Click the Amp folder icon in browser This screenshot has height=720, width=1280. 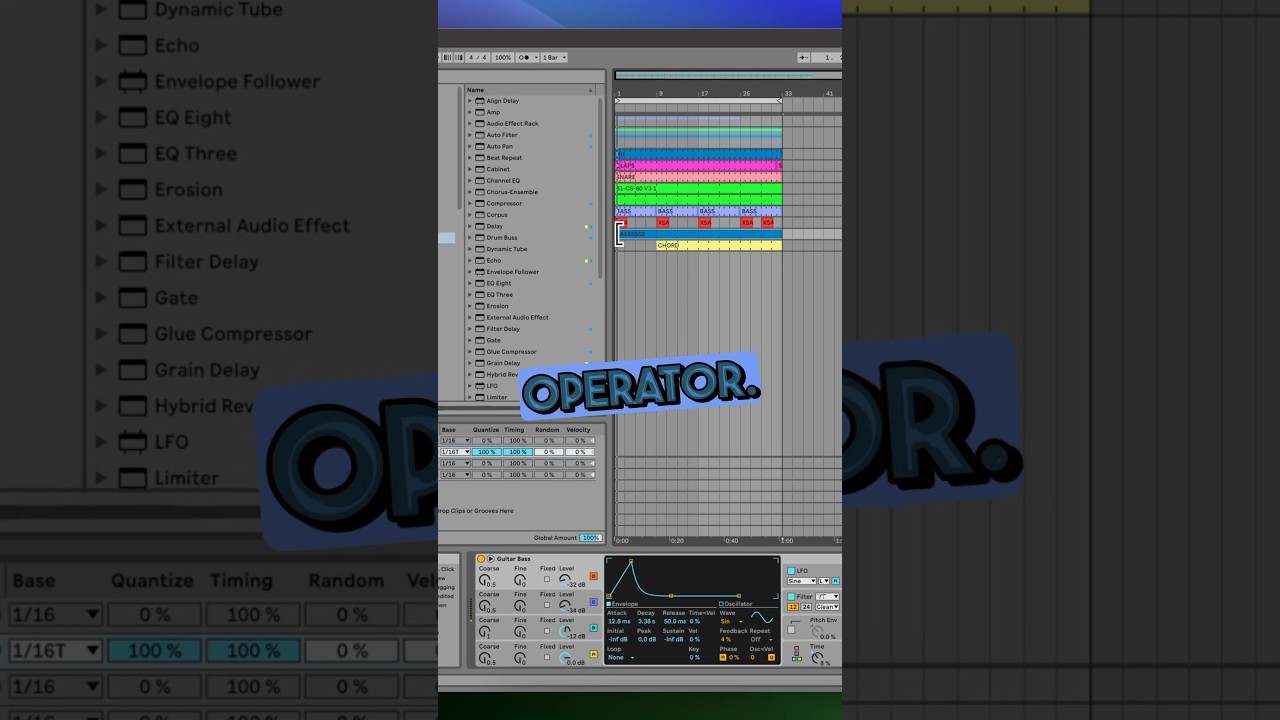pyautogui.click(x=479, y=112)
